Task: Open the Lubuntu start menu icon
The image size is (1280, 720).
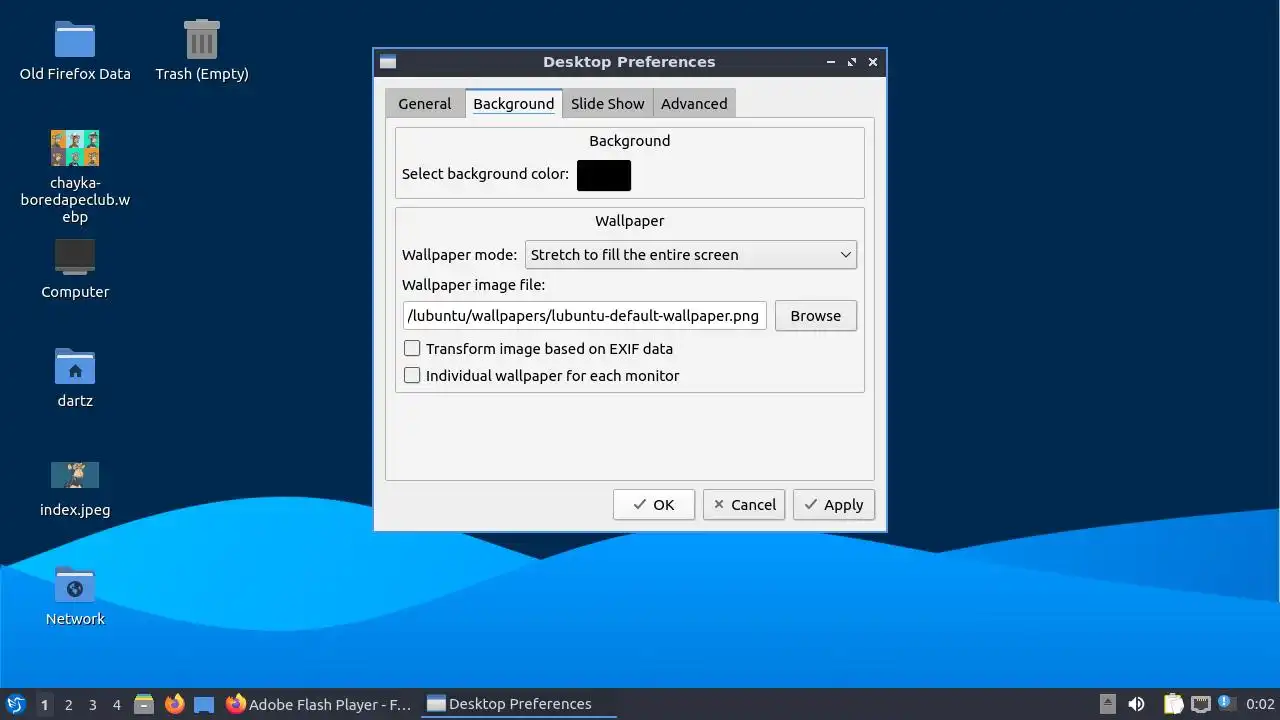Action: point(15,704)
